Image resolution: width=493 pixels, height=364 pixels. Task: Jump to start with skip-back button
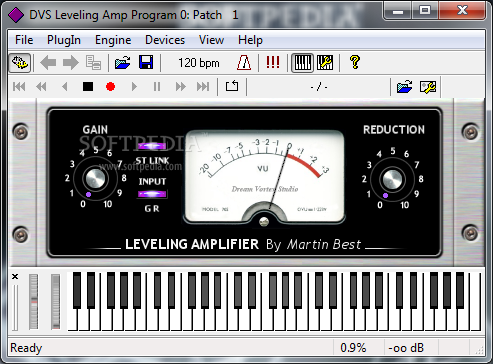pyautogui.click(x=19, y=87)
